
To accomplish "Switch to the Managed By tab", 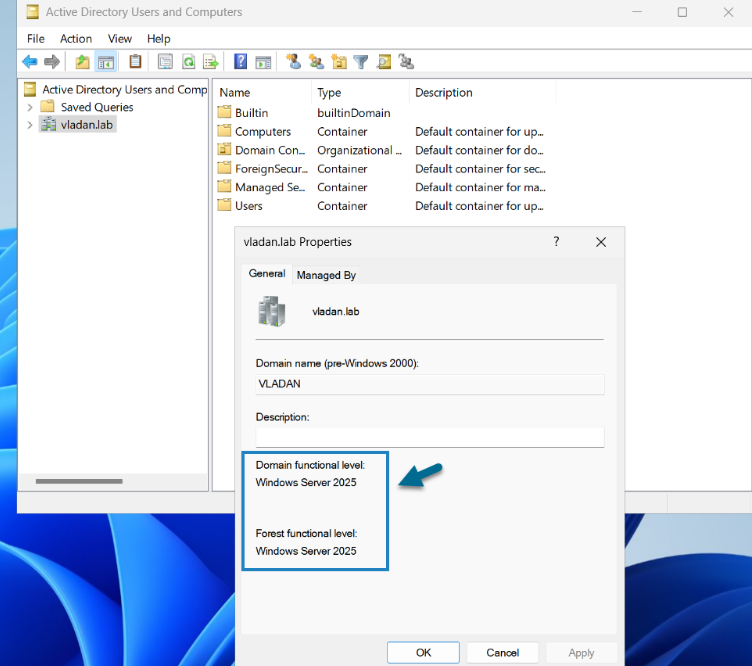I will tap(326, 275).
